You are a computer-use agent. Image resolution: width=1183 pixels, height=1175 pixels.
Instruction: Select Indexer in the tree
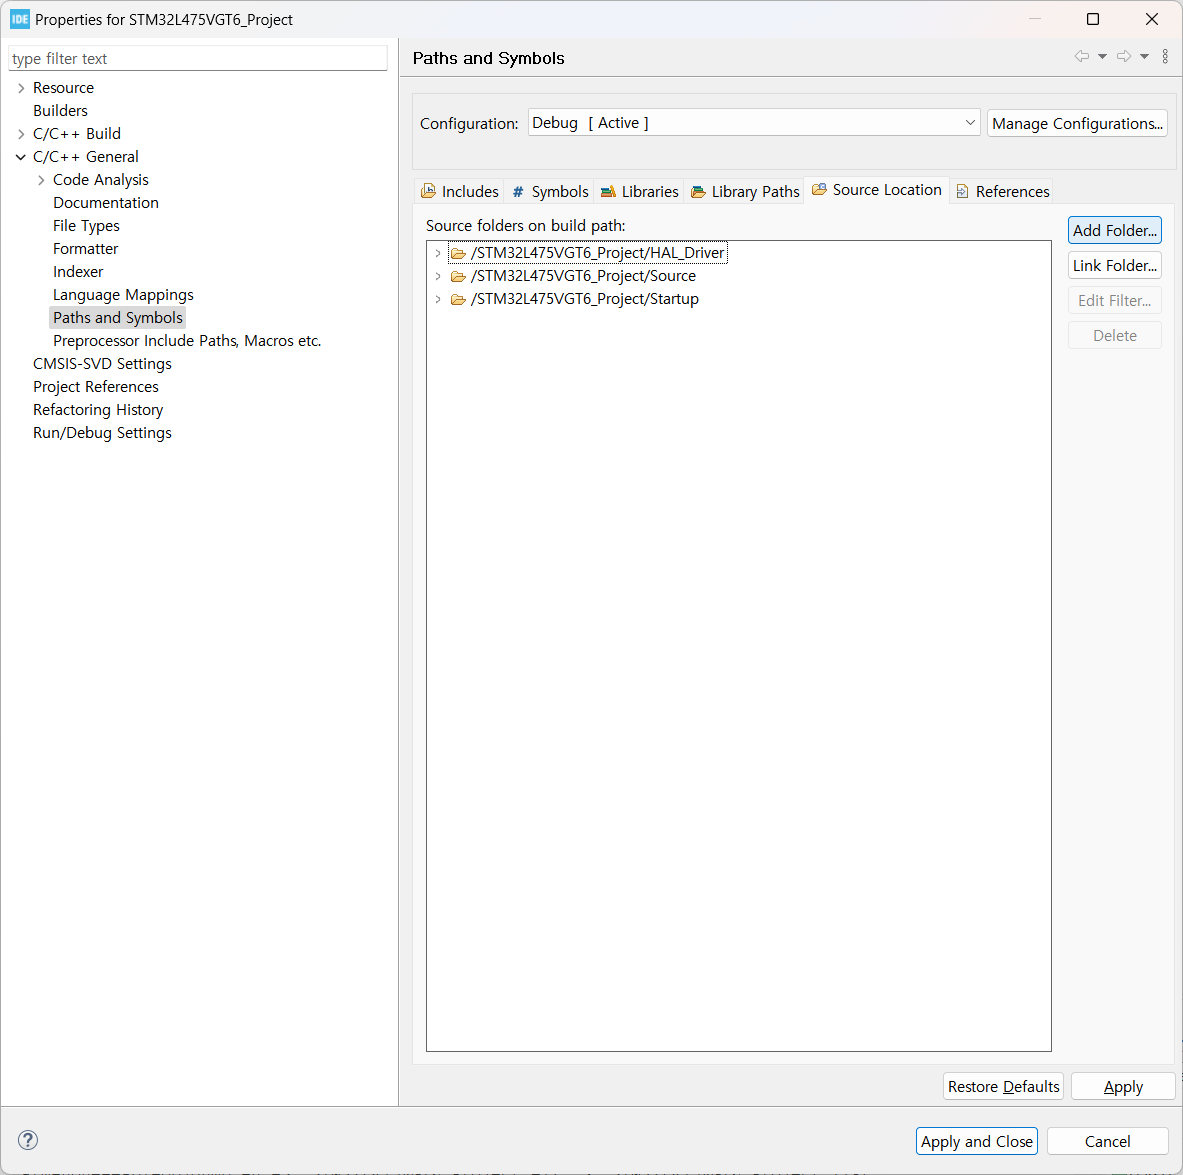click(78, 272)
